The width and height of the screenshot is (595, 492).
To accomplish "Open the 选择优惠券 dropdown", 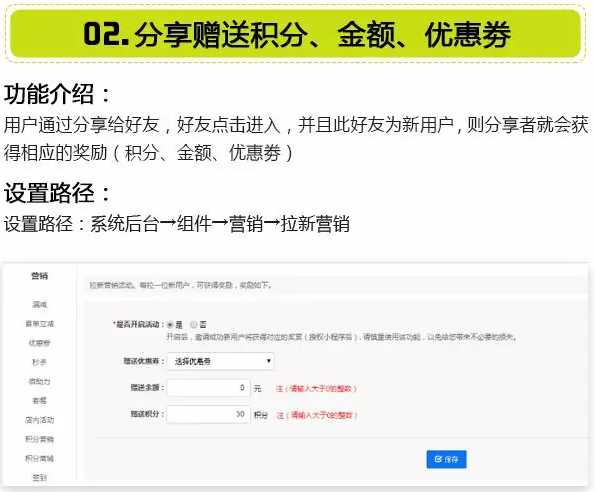I will pyautogui.click(x=220, y=362).
